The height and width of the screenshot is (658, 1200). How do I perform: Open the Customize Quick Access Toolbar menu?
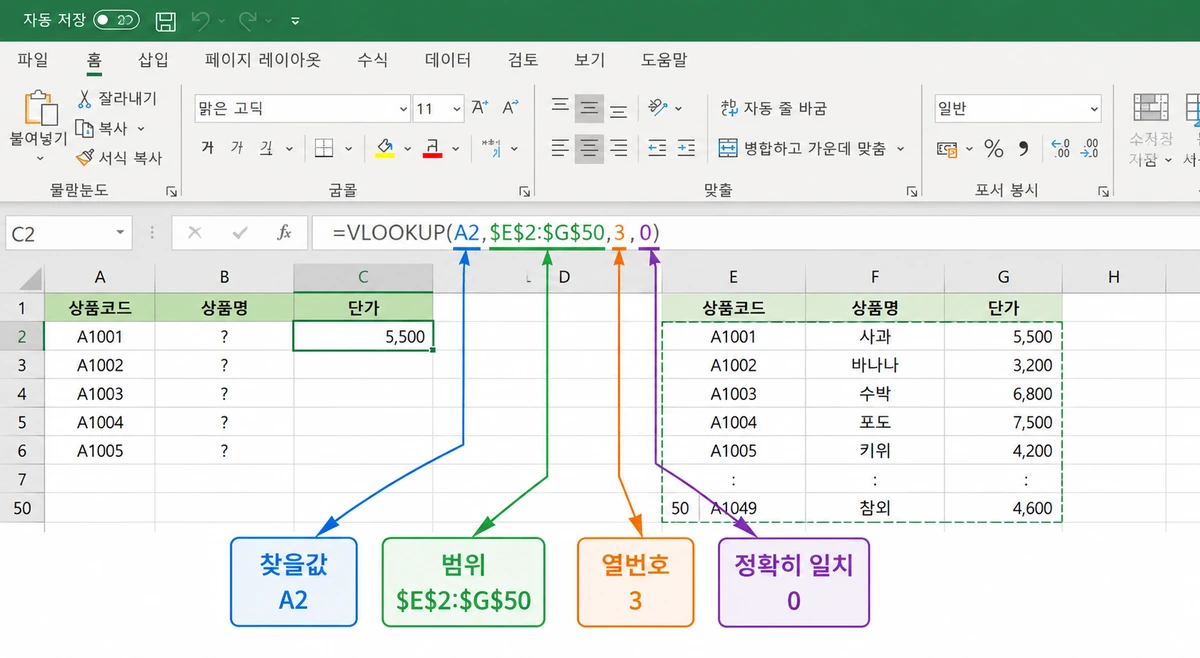point(294,20)
